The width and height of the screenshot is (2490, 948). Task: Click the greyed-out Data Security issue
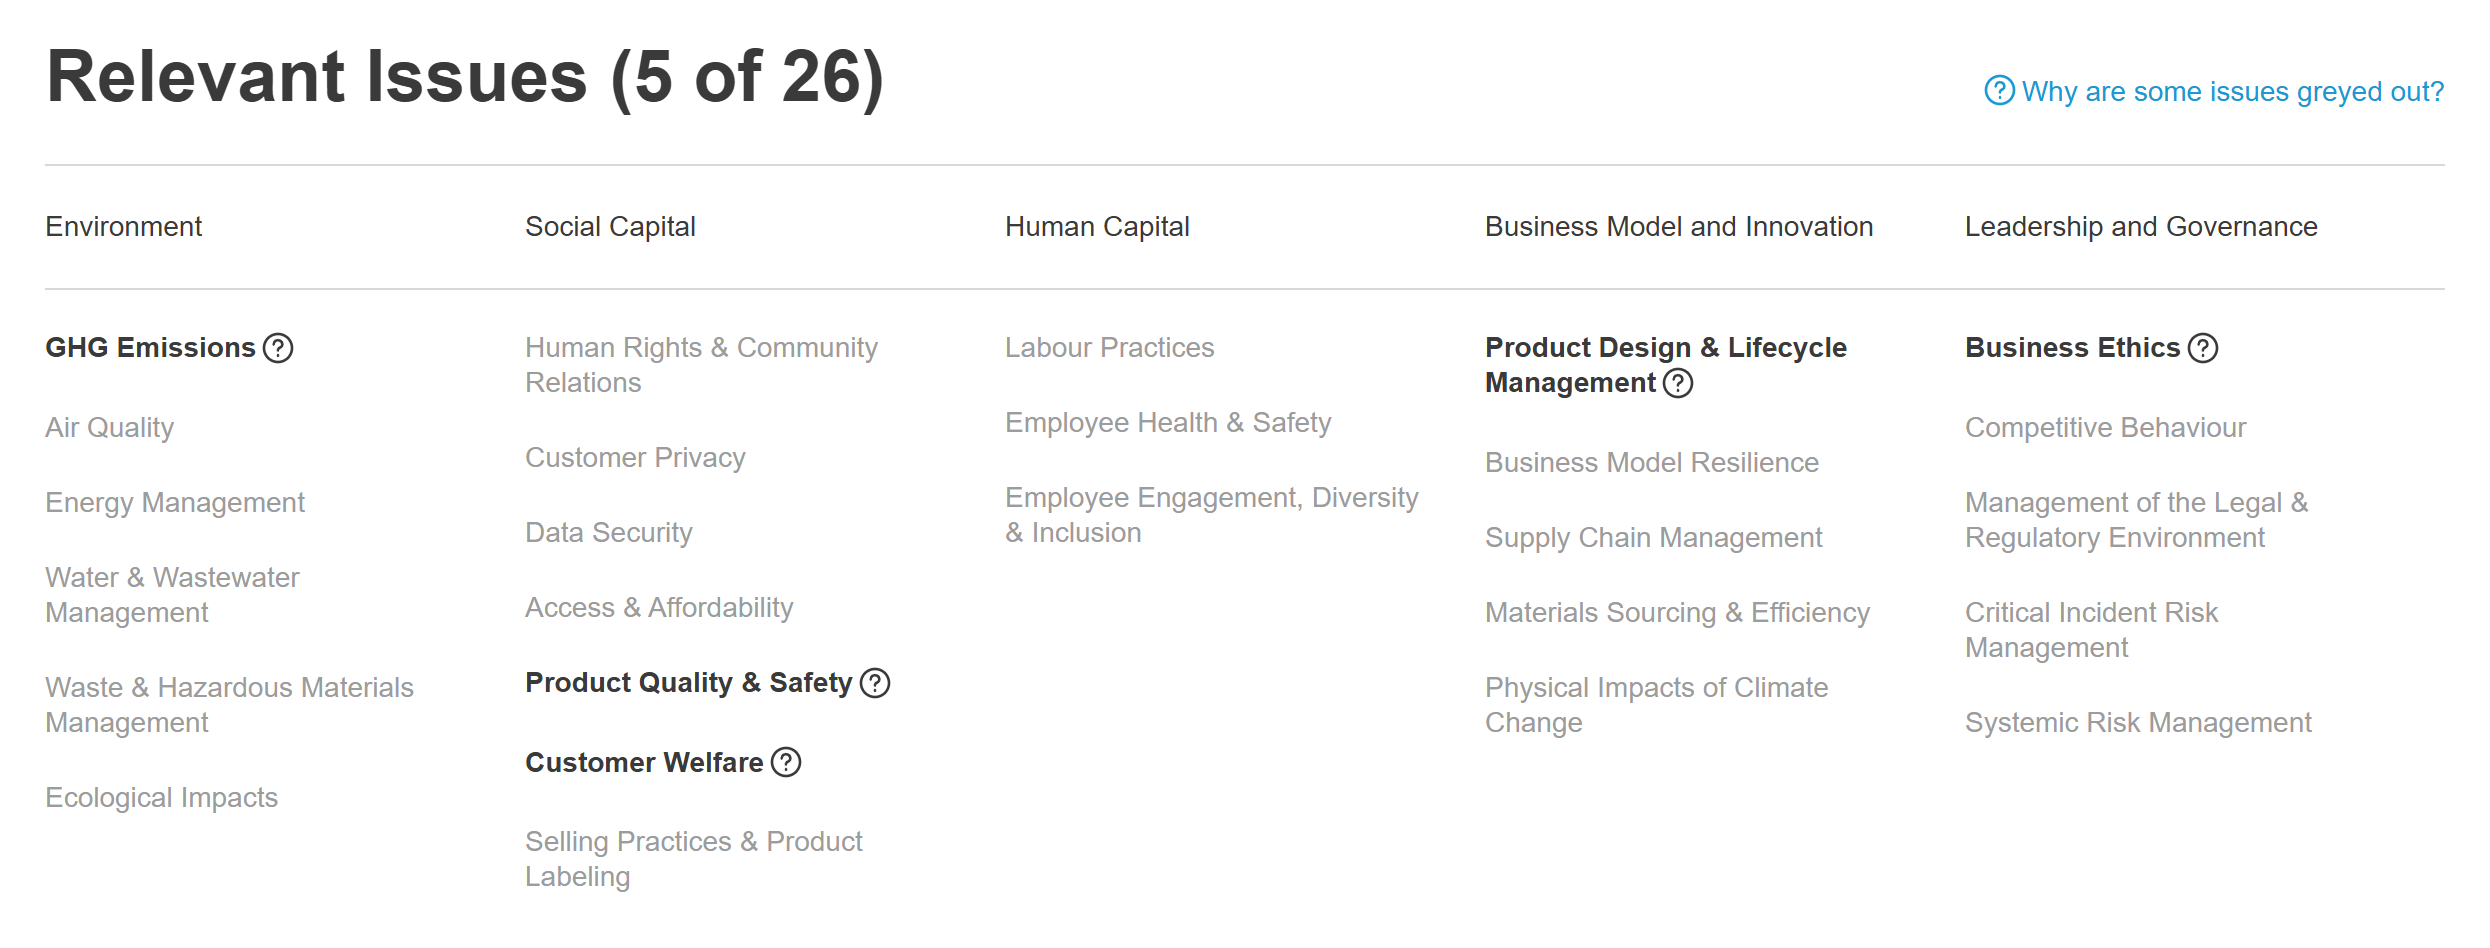(609, 533)
